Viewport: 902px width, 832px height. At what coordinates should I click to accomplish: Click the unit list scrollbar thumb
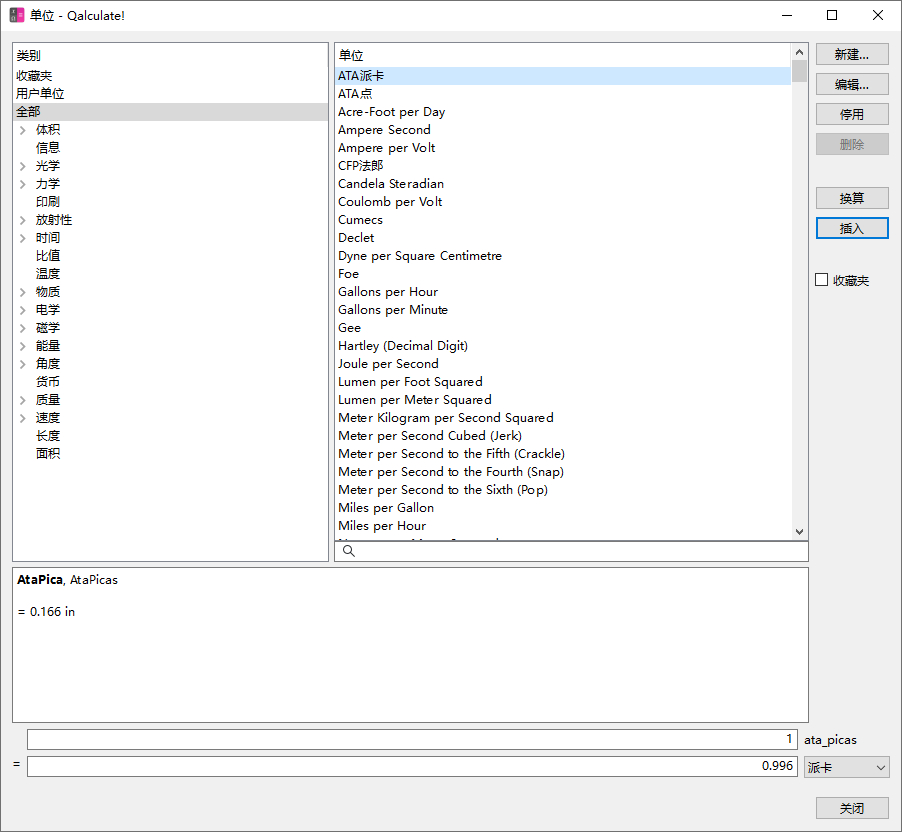799,71
